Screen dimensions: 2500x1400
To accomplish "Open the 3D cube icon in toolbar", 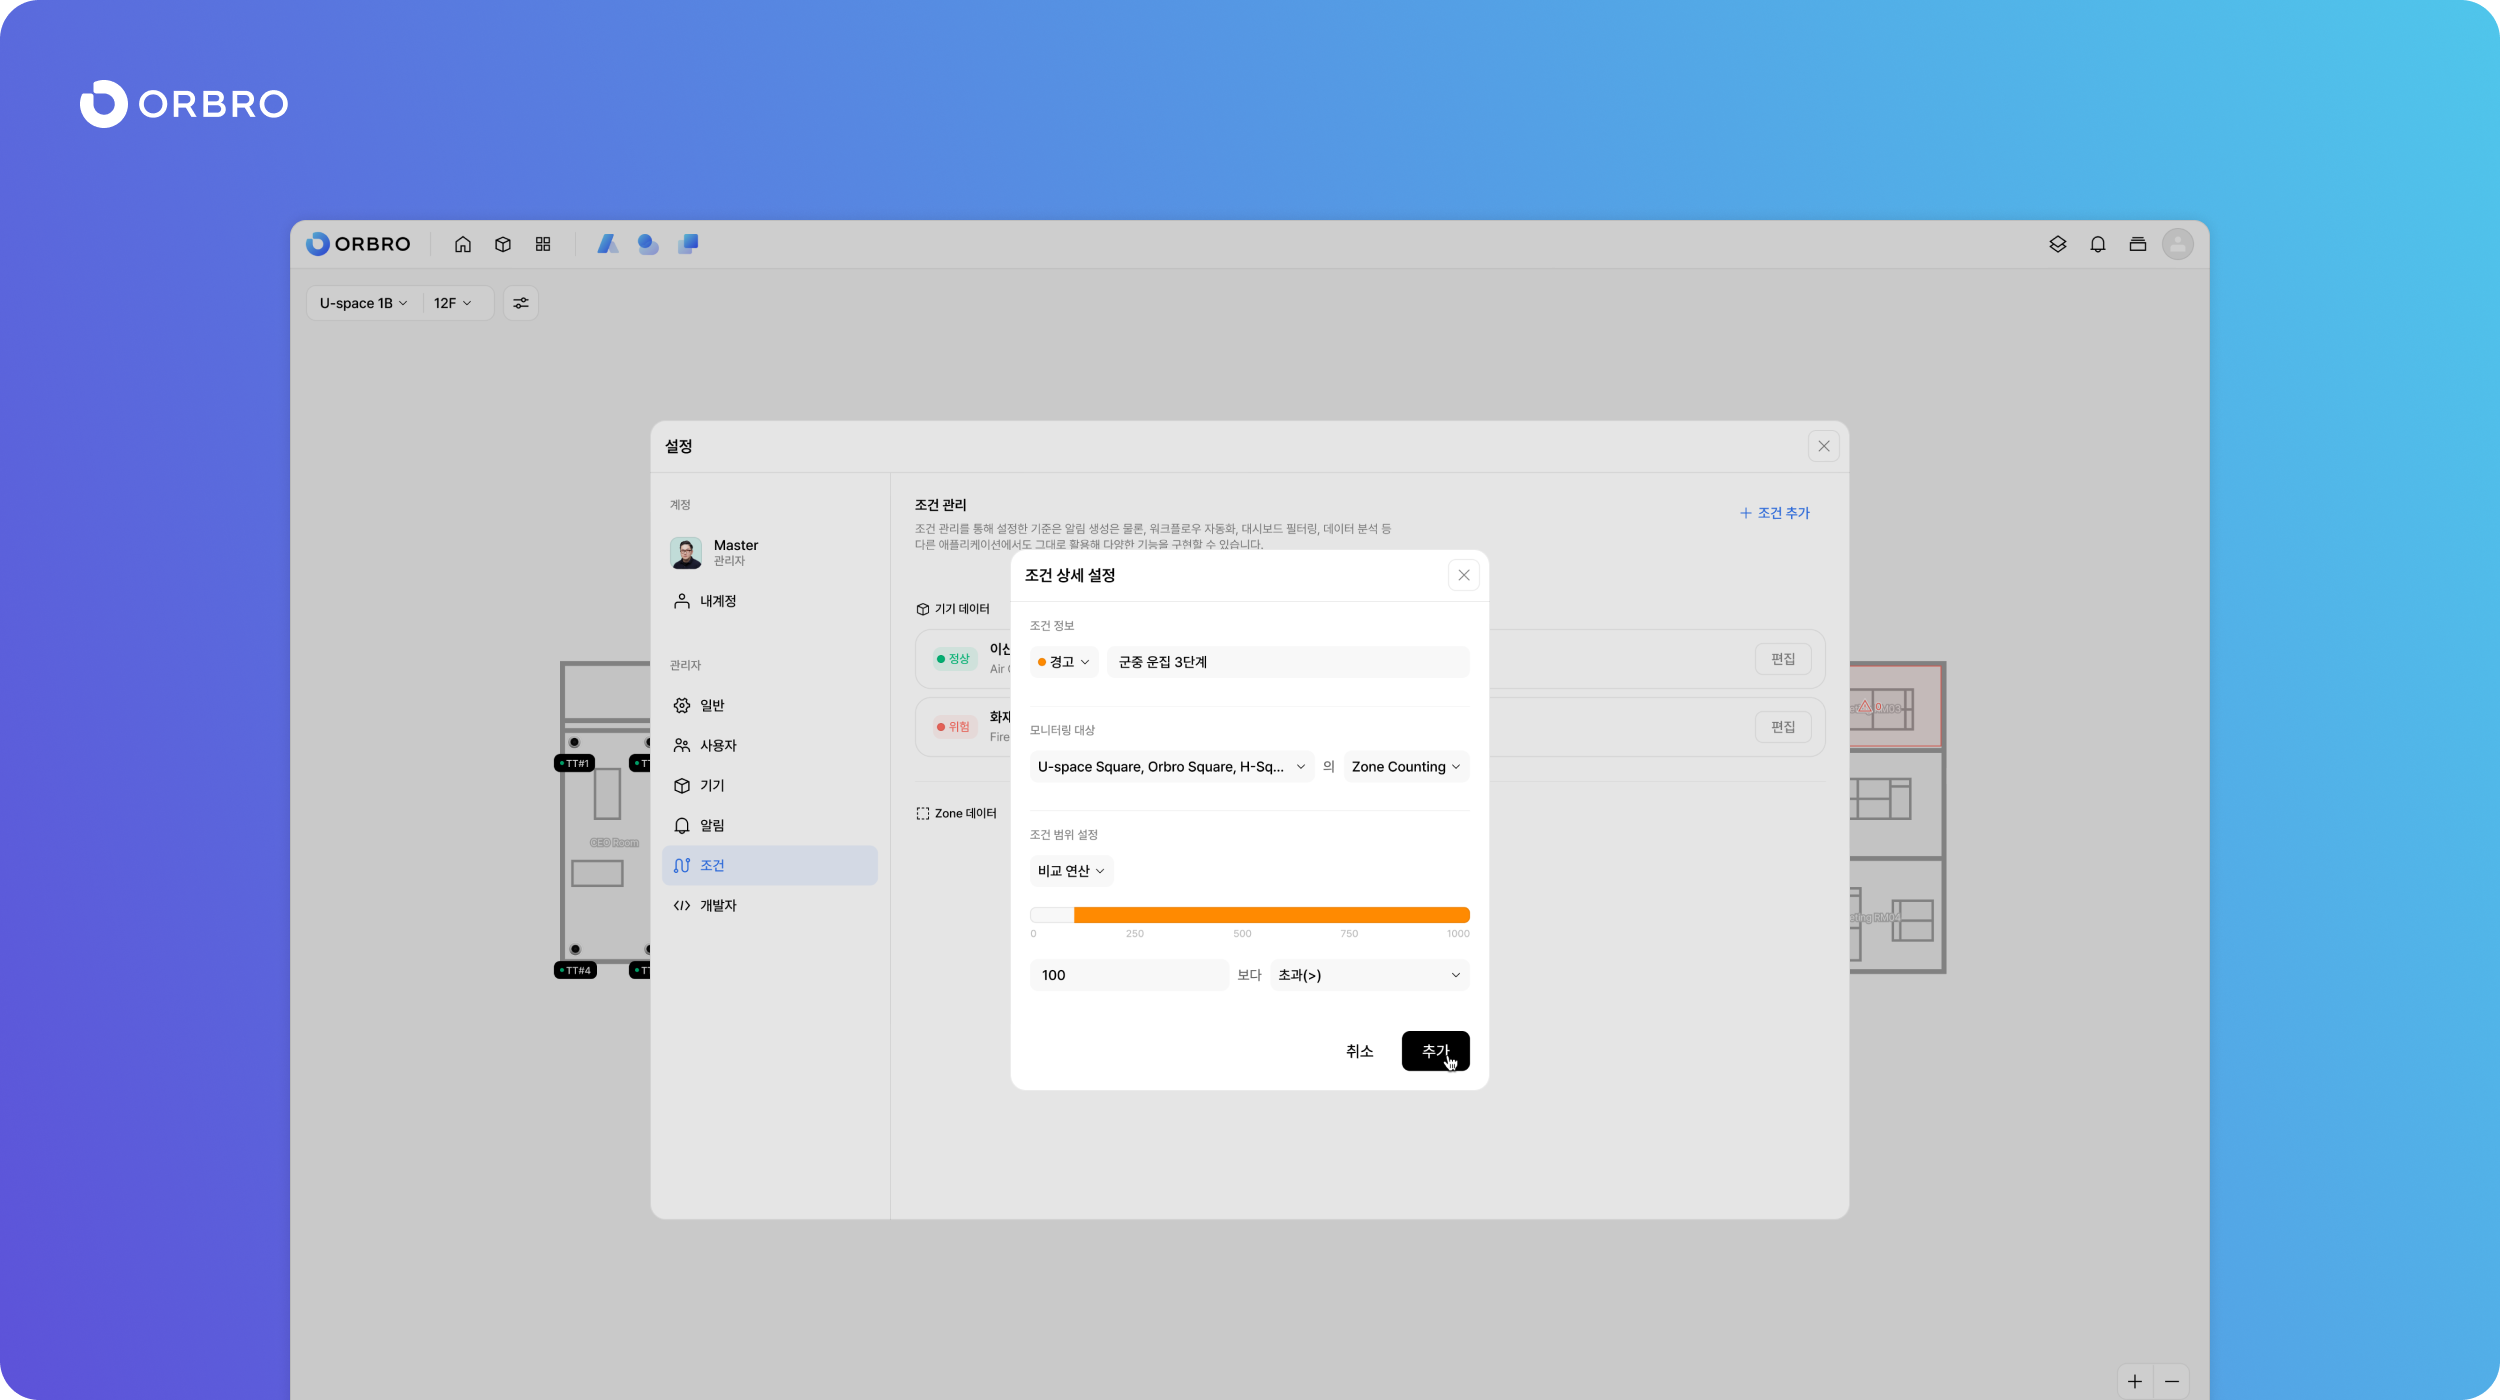I will 503,244.
